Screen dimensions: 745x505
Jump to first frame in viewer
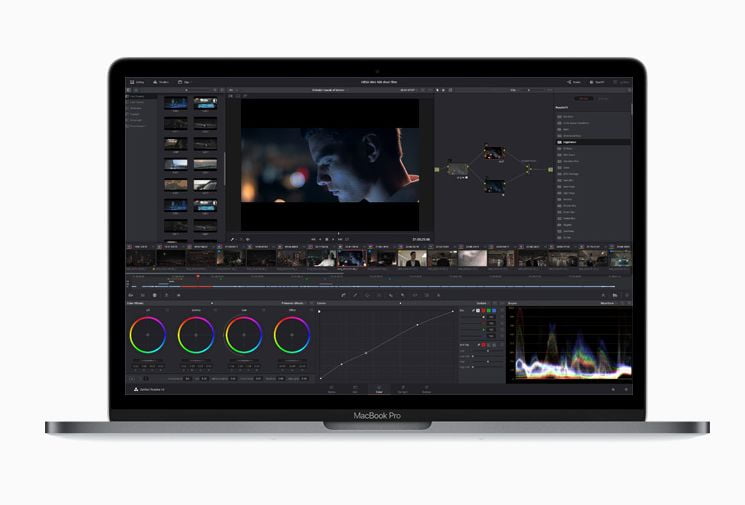[x=313, y=239]
